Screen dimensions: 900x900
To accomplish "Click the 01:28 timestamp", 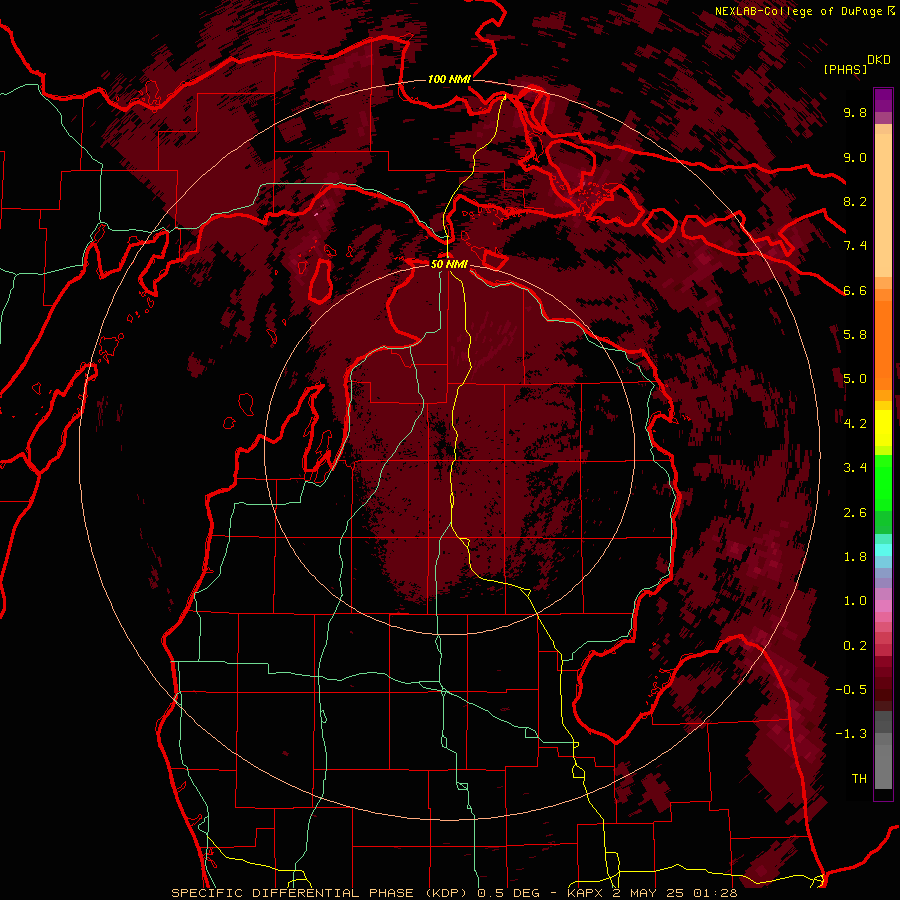I will coord(715,893).
